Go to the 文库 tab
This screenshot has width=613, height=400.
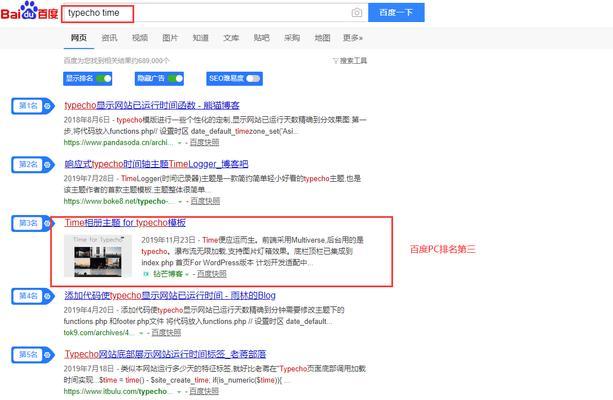tap(231, 38)
